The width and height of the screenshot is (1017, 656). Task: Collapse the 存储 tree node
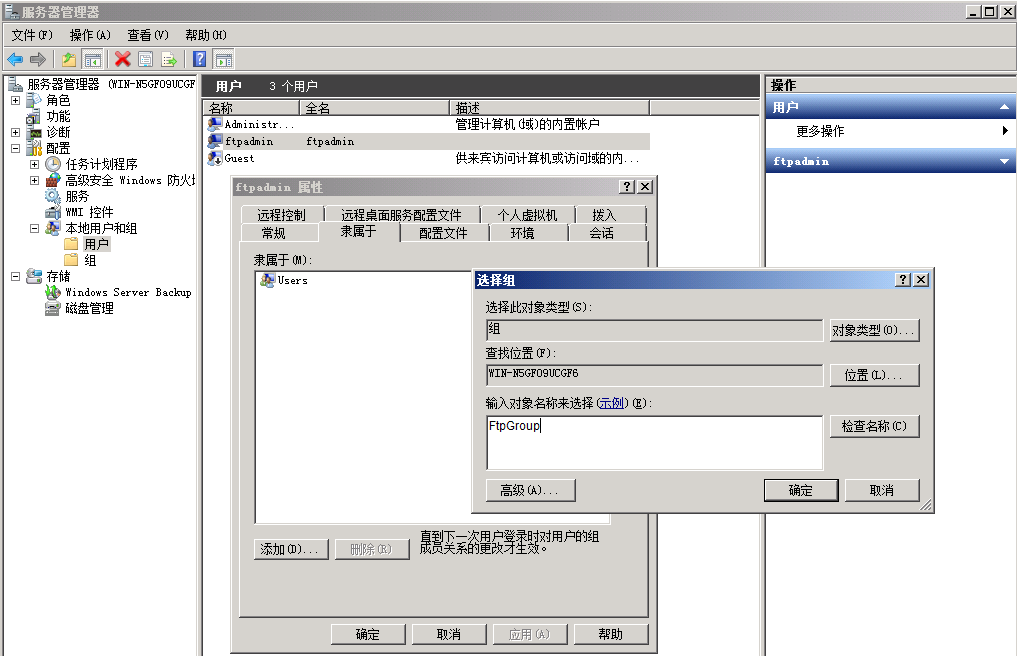(16, 276)
